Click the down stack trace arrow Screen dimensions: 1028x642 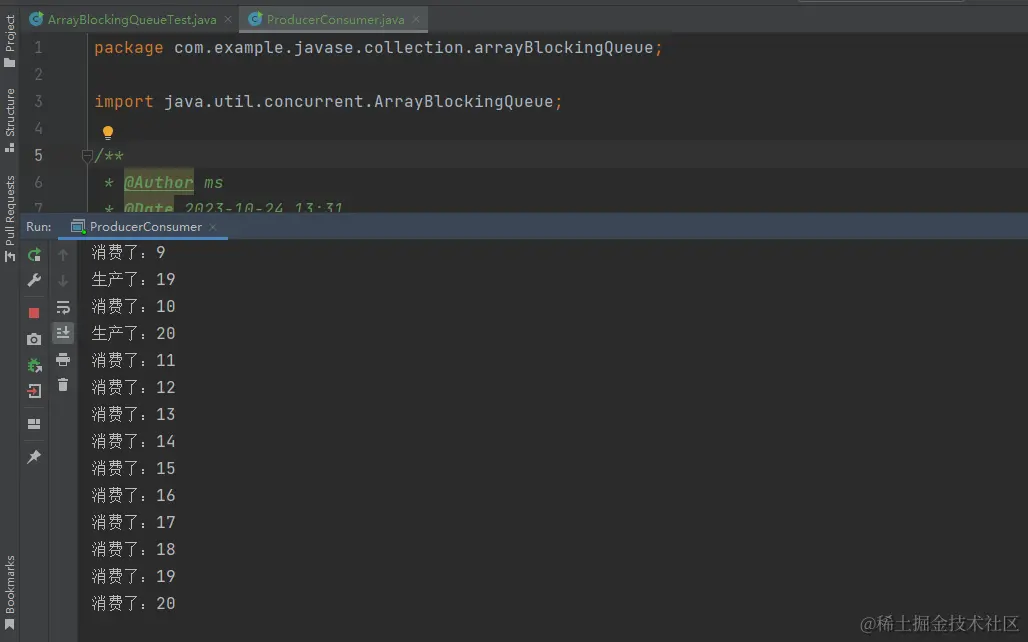63,281
